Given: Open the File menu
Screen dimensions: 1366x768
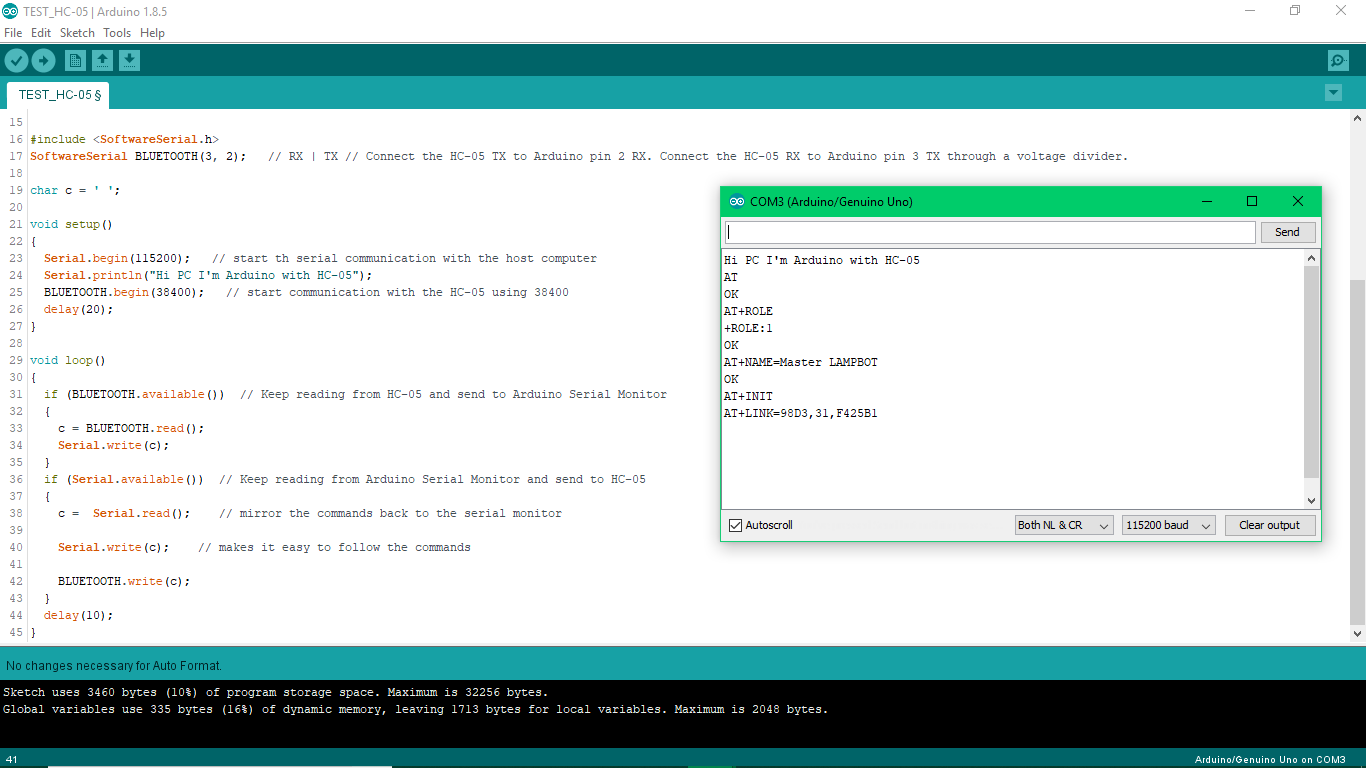Looking at the screenshot, I should (13, 33).
